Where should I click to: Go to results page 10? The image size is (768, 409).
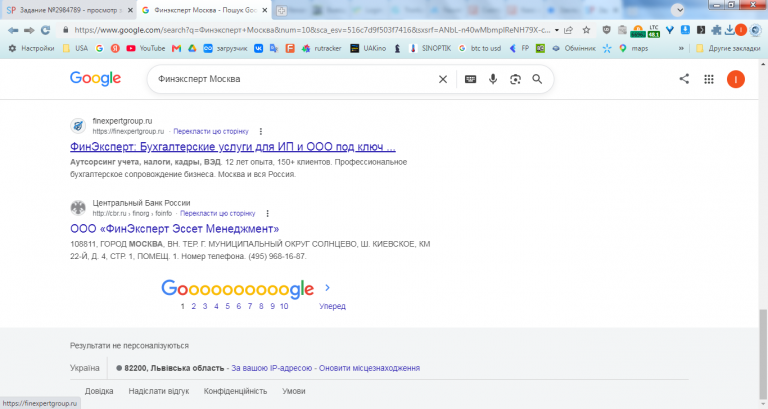(x=284, y=306)
